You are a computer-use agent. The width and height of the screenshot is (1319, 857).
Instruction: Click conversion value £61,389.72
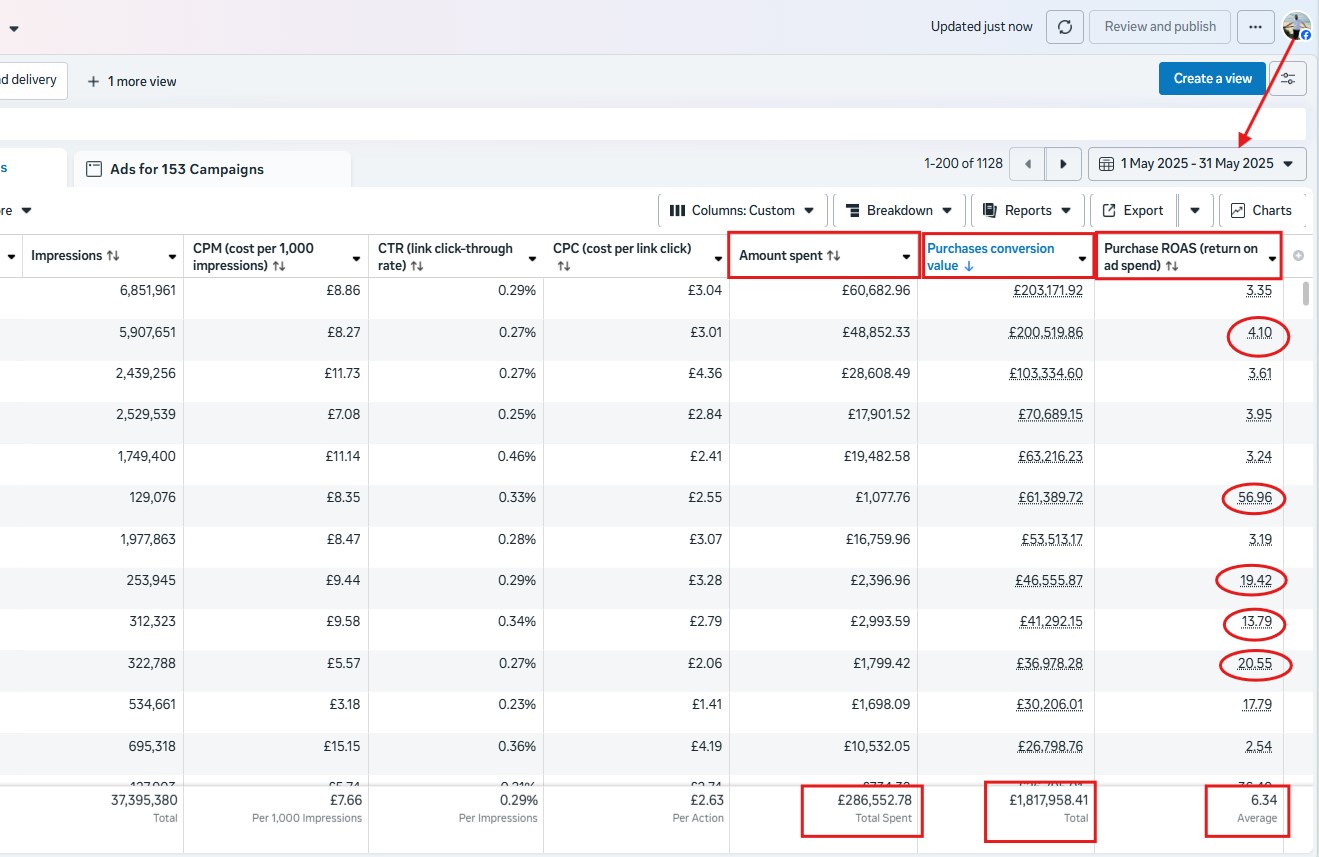click(1050, 497)
